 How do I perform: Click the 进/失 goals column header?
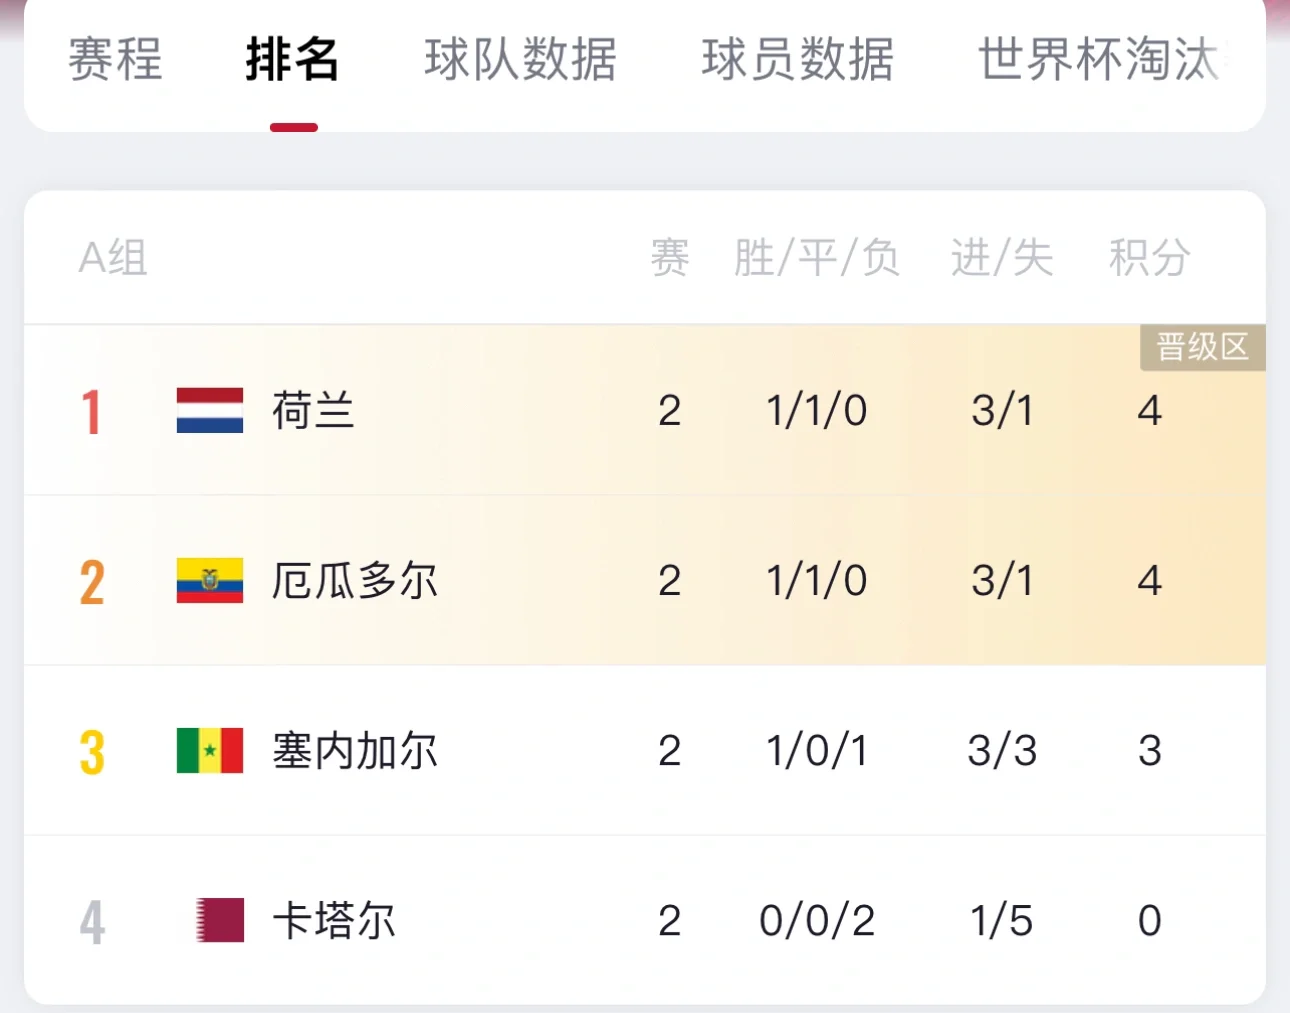pyautogui.click(x=1001, y=258)
